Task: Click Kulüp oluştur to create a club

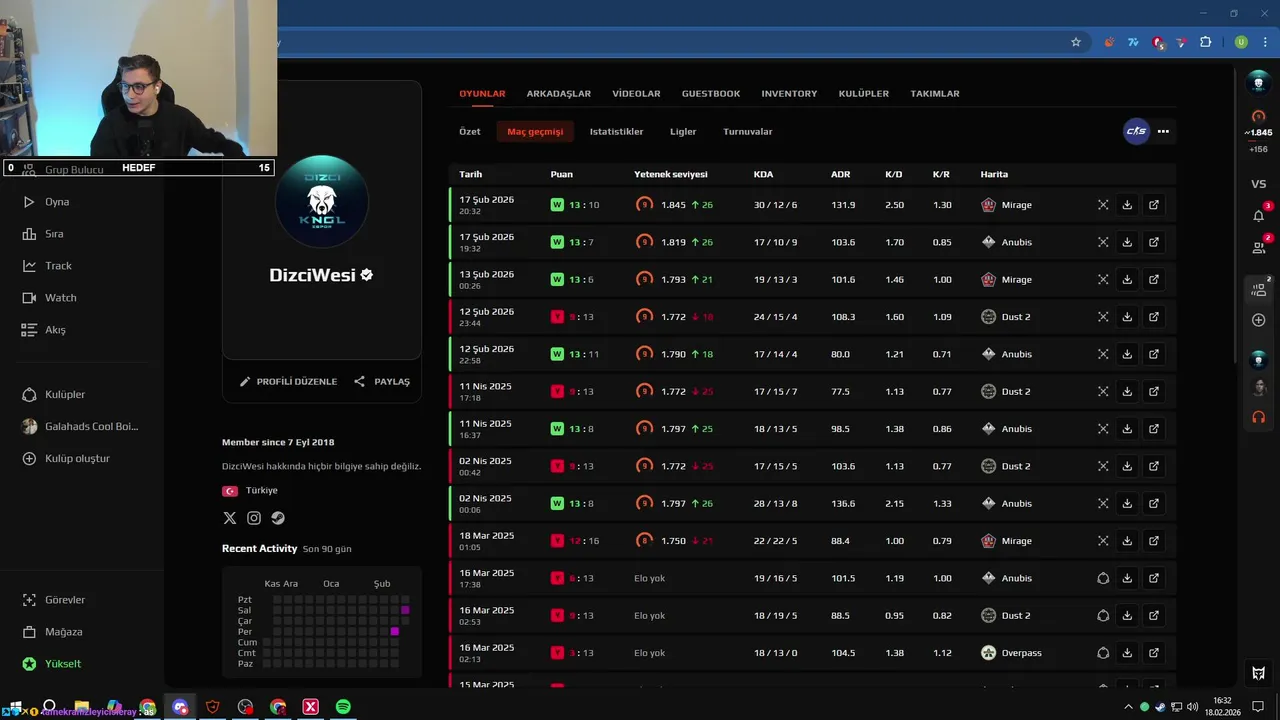Action: tap(66, 459)
